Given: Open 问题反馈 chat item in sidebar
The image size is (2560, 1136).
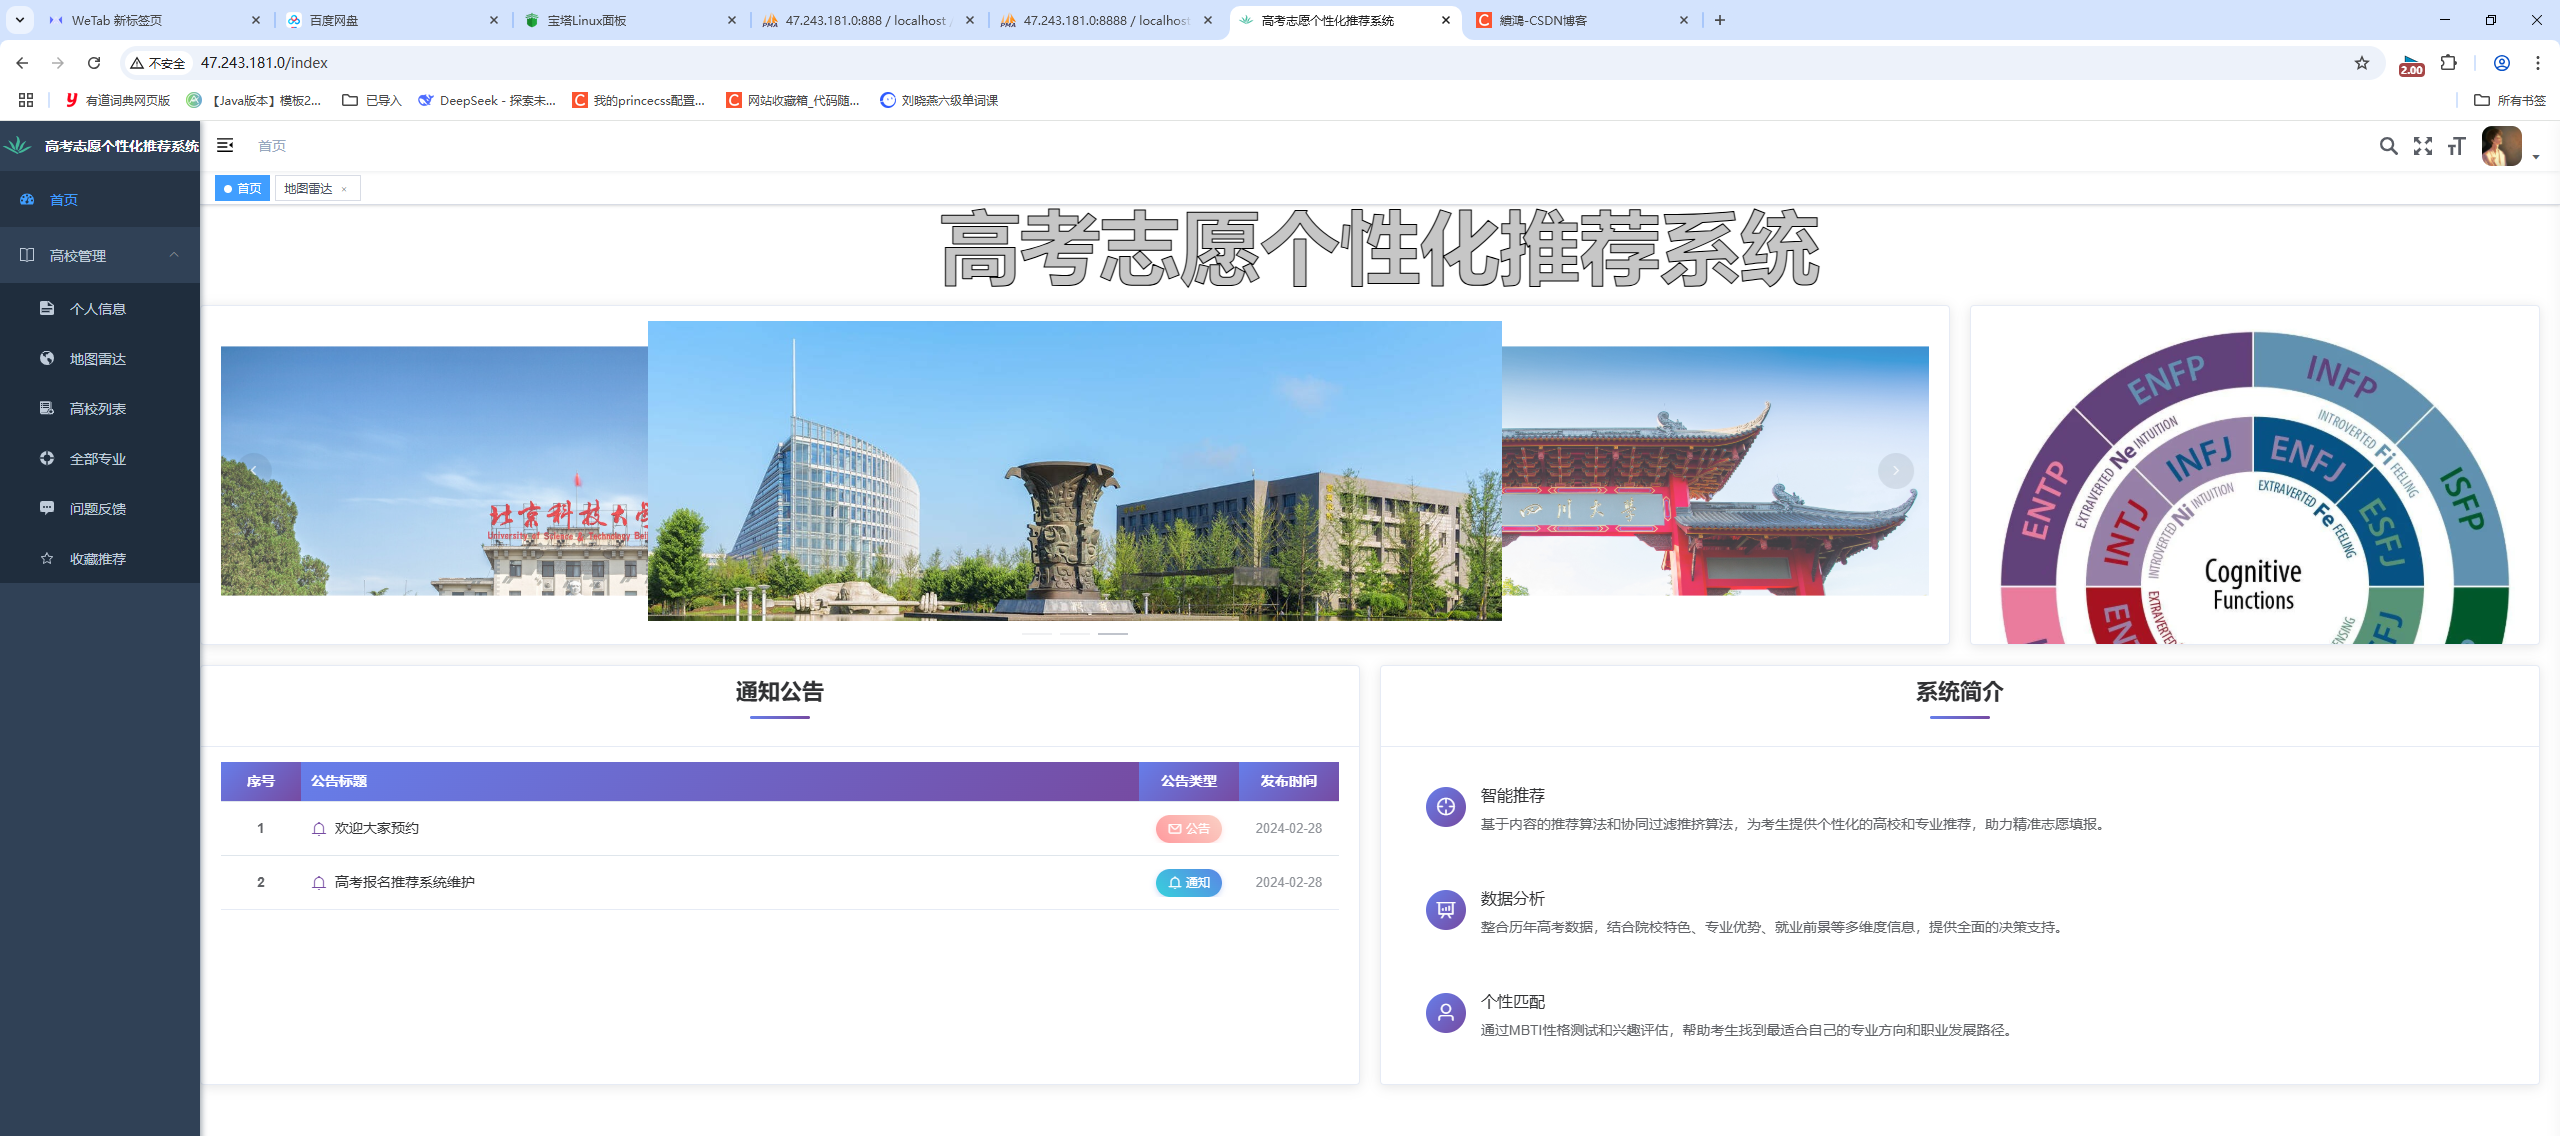Looking at the screenshot, I should 97,509.
